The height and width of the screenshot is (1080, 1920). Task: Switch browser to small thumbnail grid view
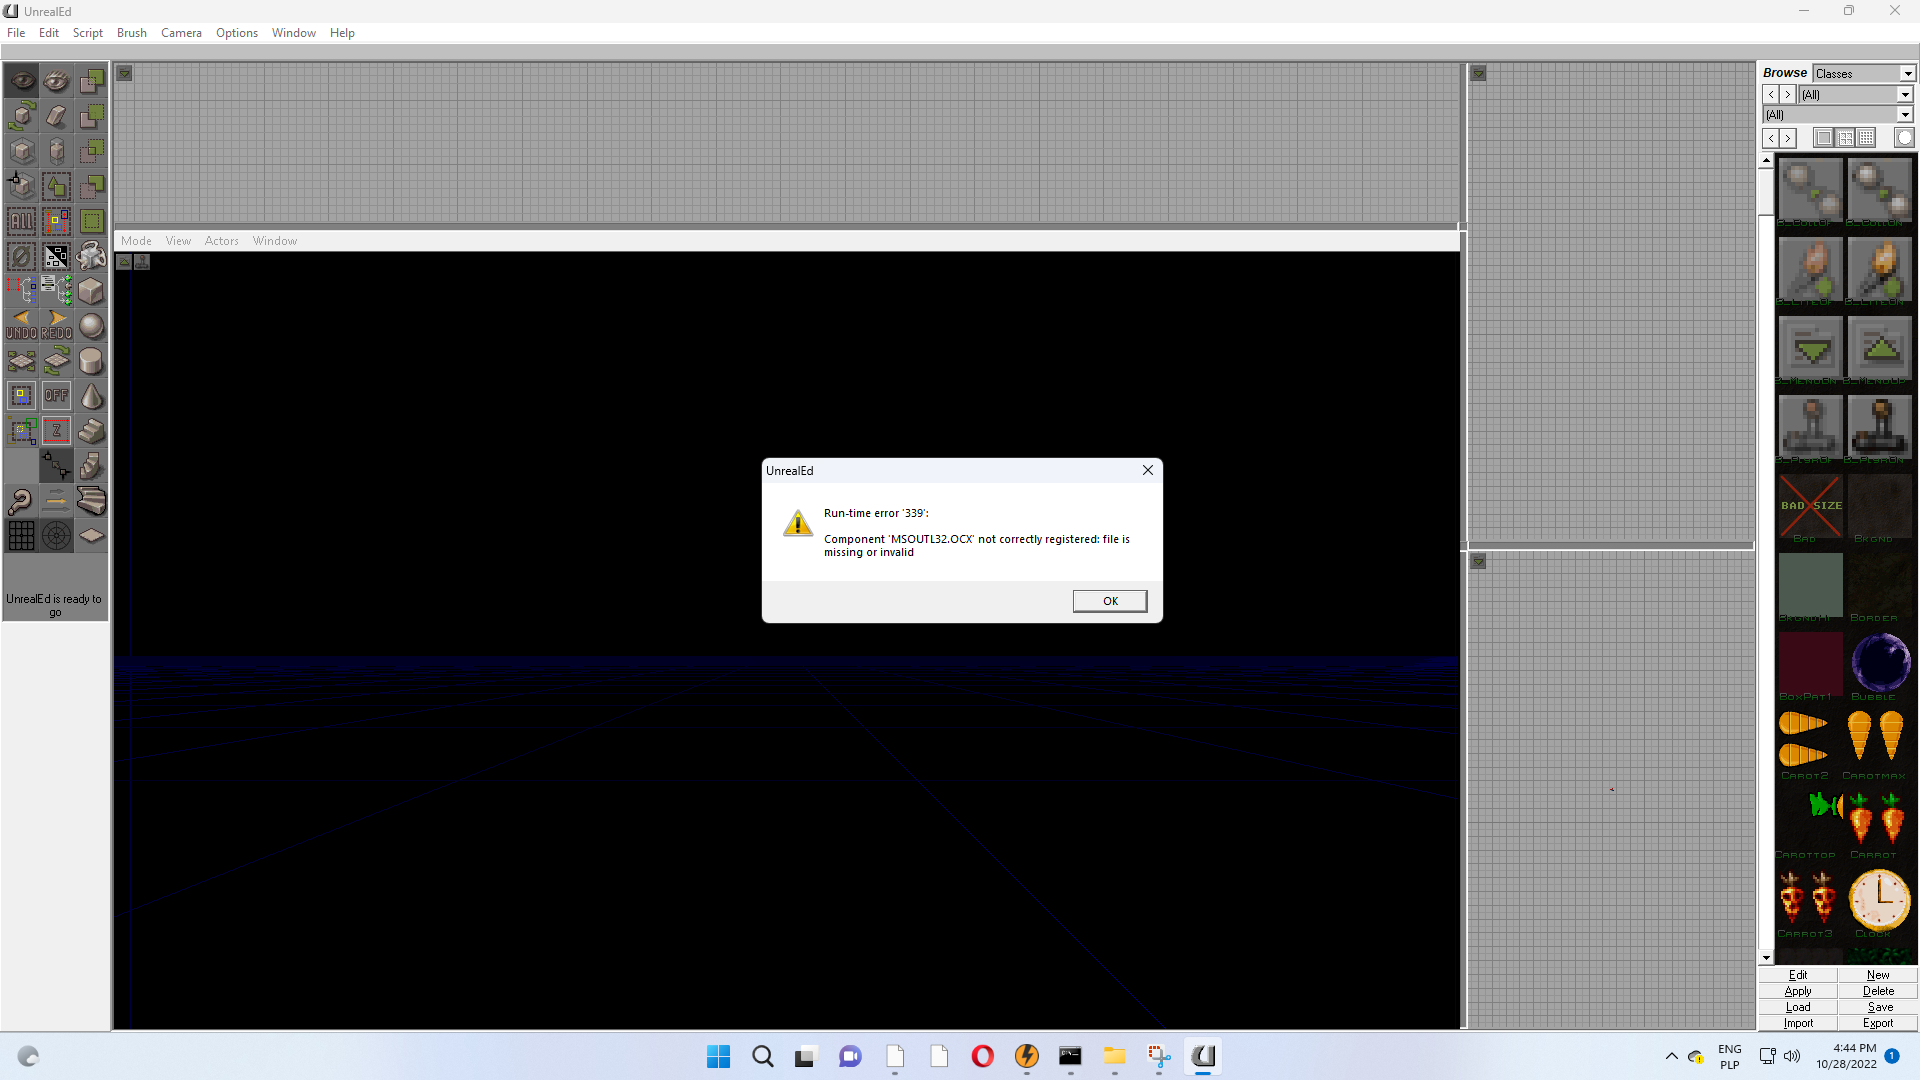coord(1867,138)
